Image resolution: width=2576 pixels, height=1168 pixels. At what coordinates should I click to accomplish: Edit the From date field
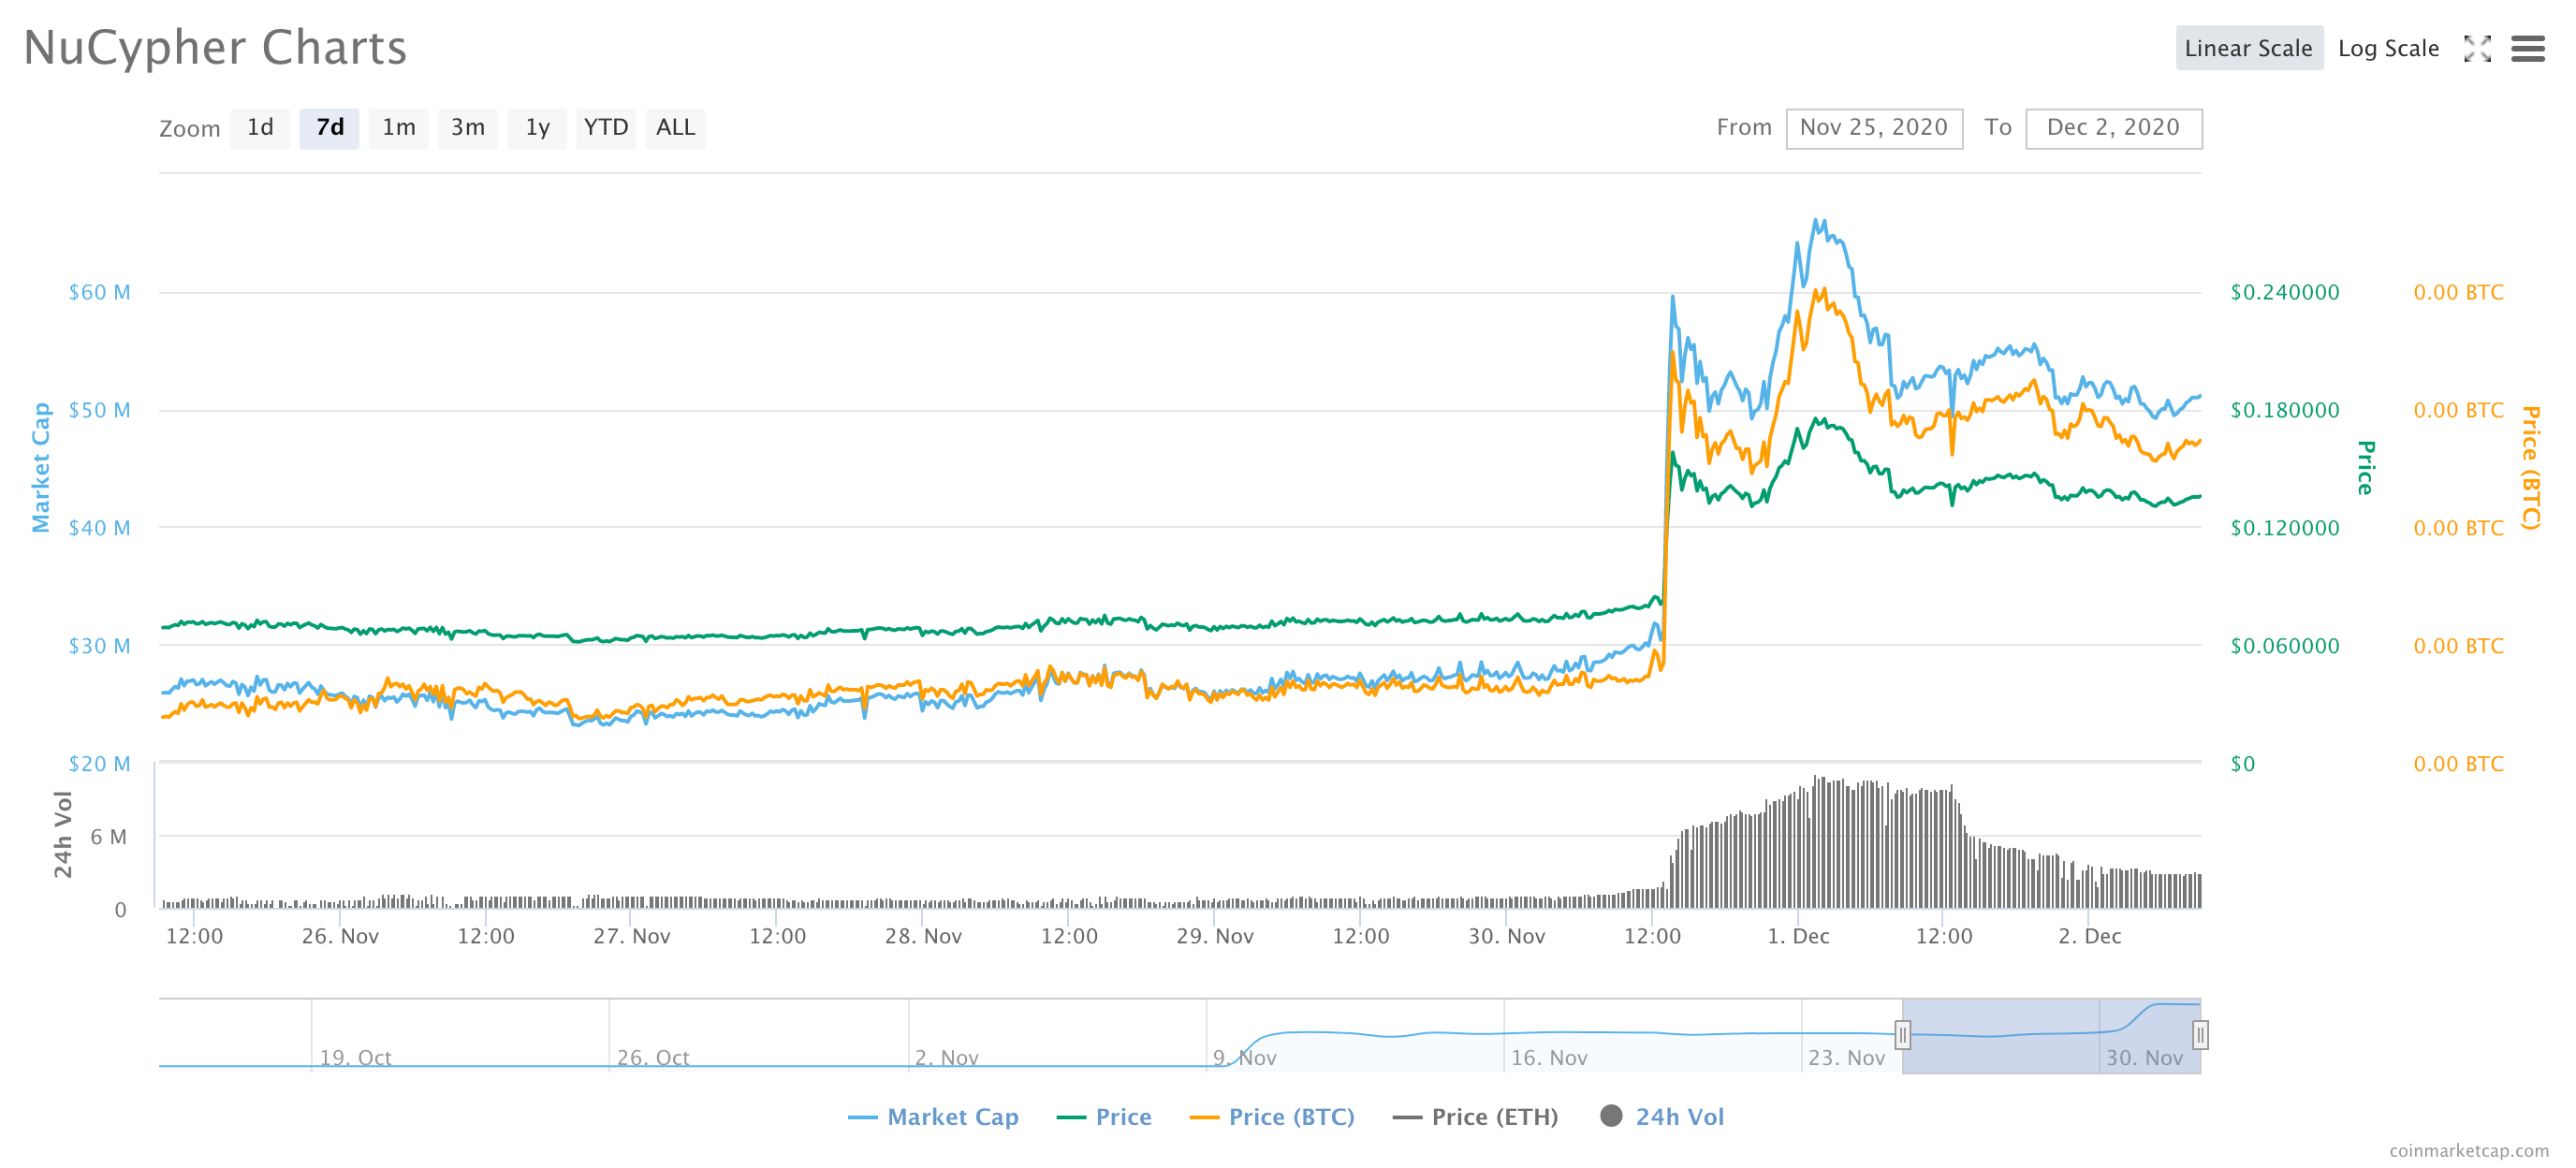click(1873, 128)
